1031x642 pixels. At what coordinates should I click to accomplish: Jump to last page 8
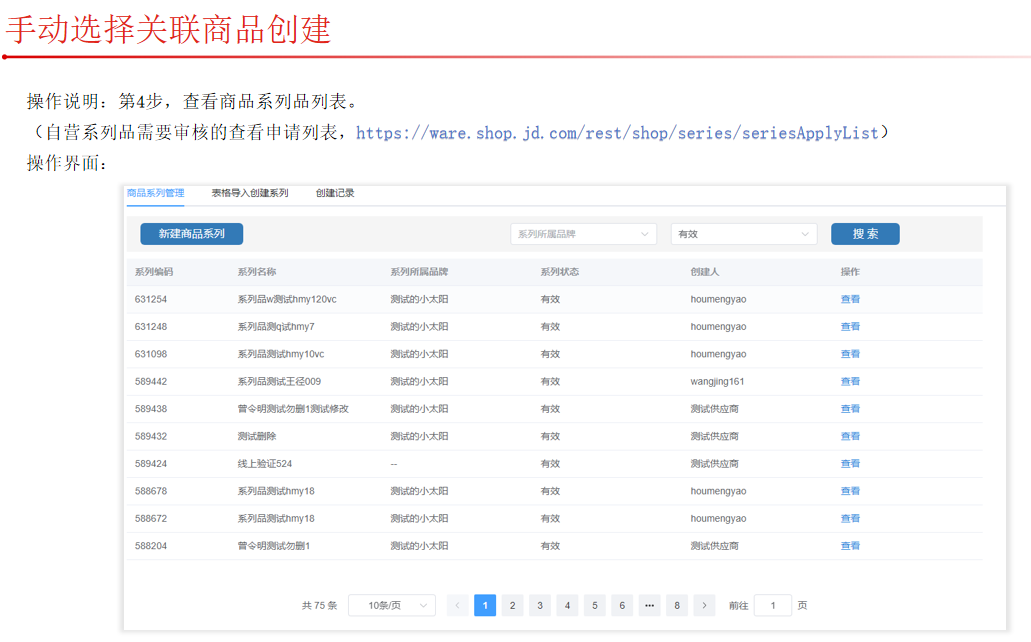(x=677, y=605)
